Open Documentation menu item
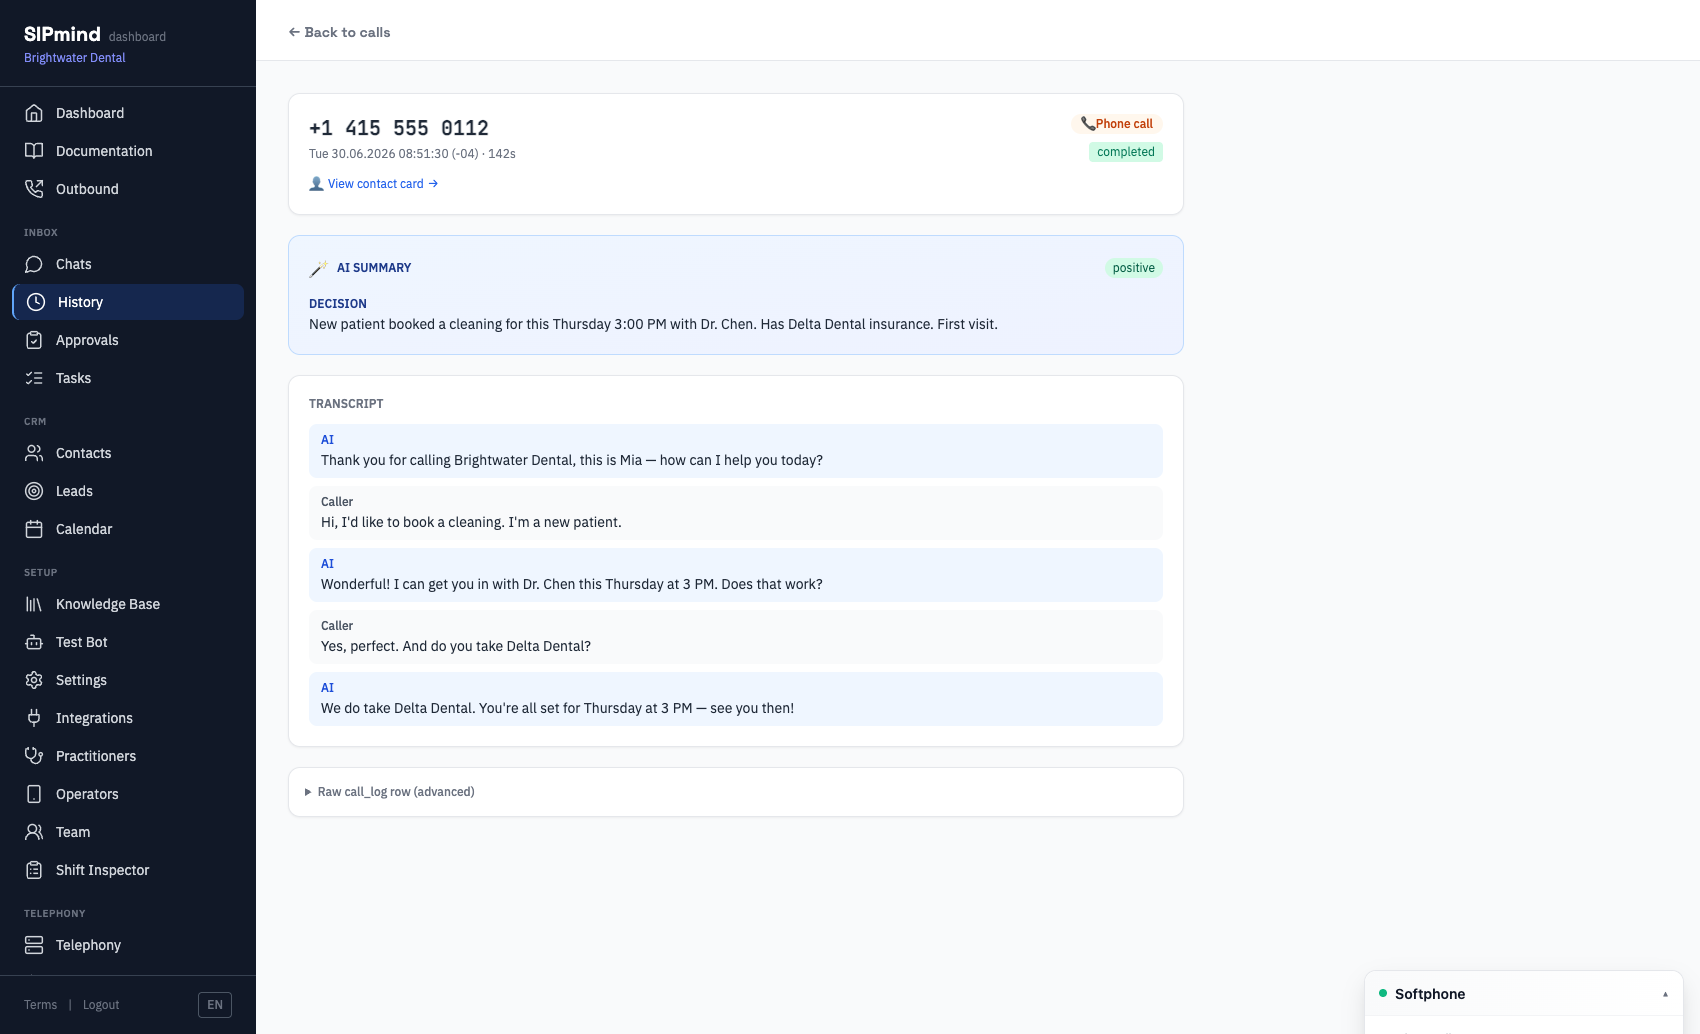Image resolution: width=1700 pixels, height=1034 pixels. click(128, 151)
